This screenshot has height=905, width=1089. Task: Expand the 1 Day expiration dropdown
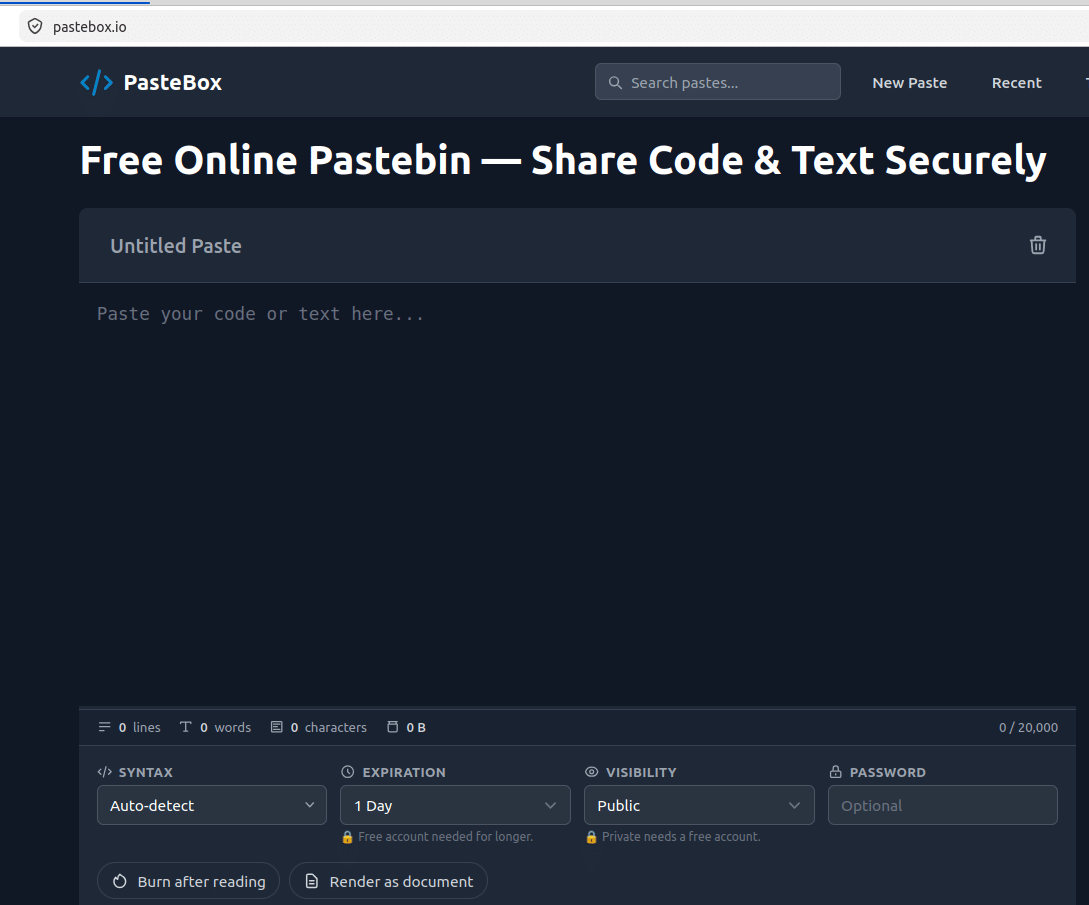tap(455, 805)
